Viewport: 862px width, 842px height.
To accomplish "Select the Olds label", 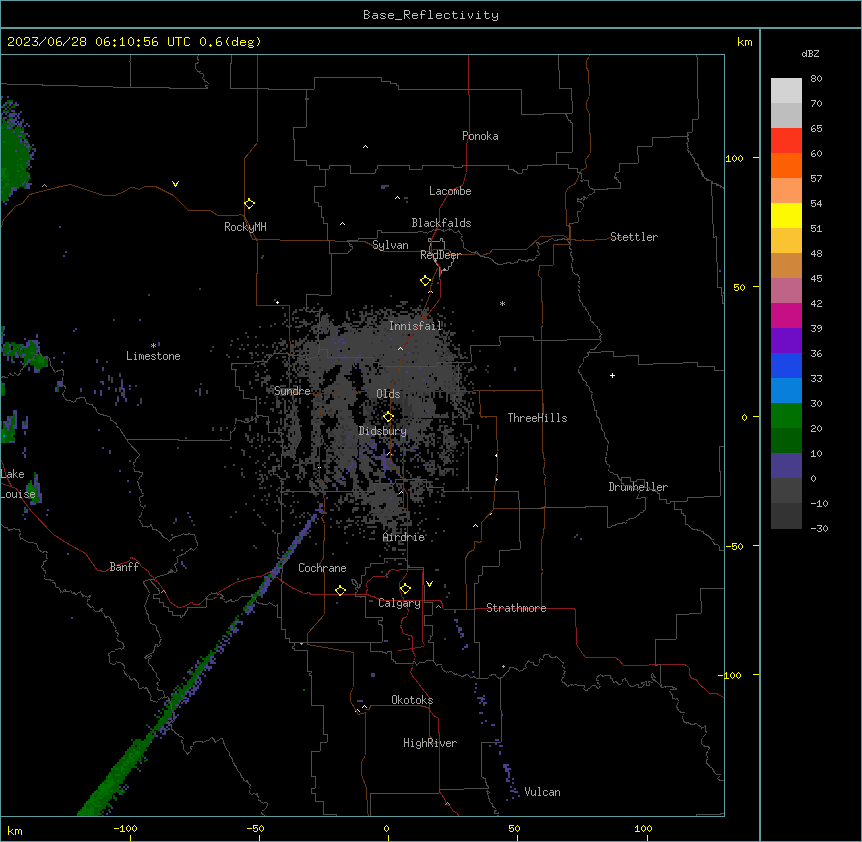I will tap(388, 394).
